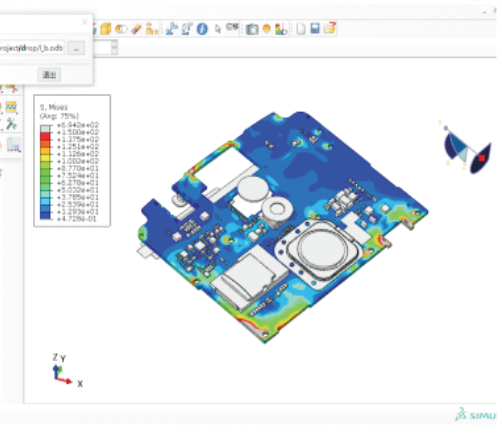Expand the dropdown below the toolbar
The height and width of the screenshot is (433, 502).
click(114, 48)
